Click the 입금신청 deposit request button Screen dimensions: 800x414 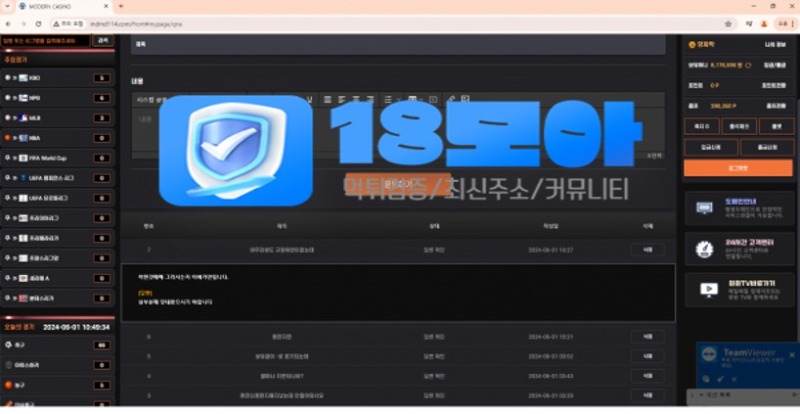[x=711, y=147]
